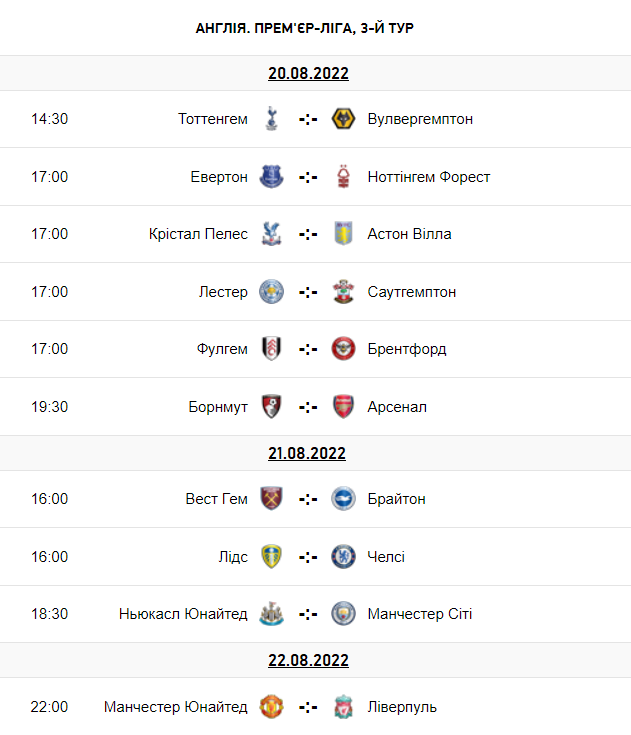Select the Ньюкасл Юнайтед team name
The image size is (631, 735).
pyautogui.click(x=183, y=614)
